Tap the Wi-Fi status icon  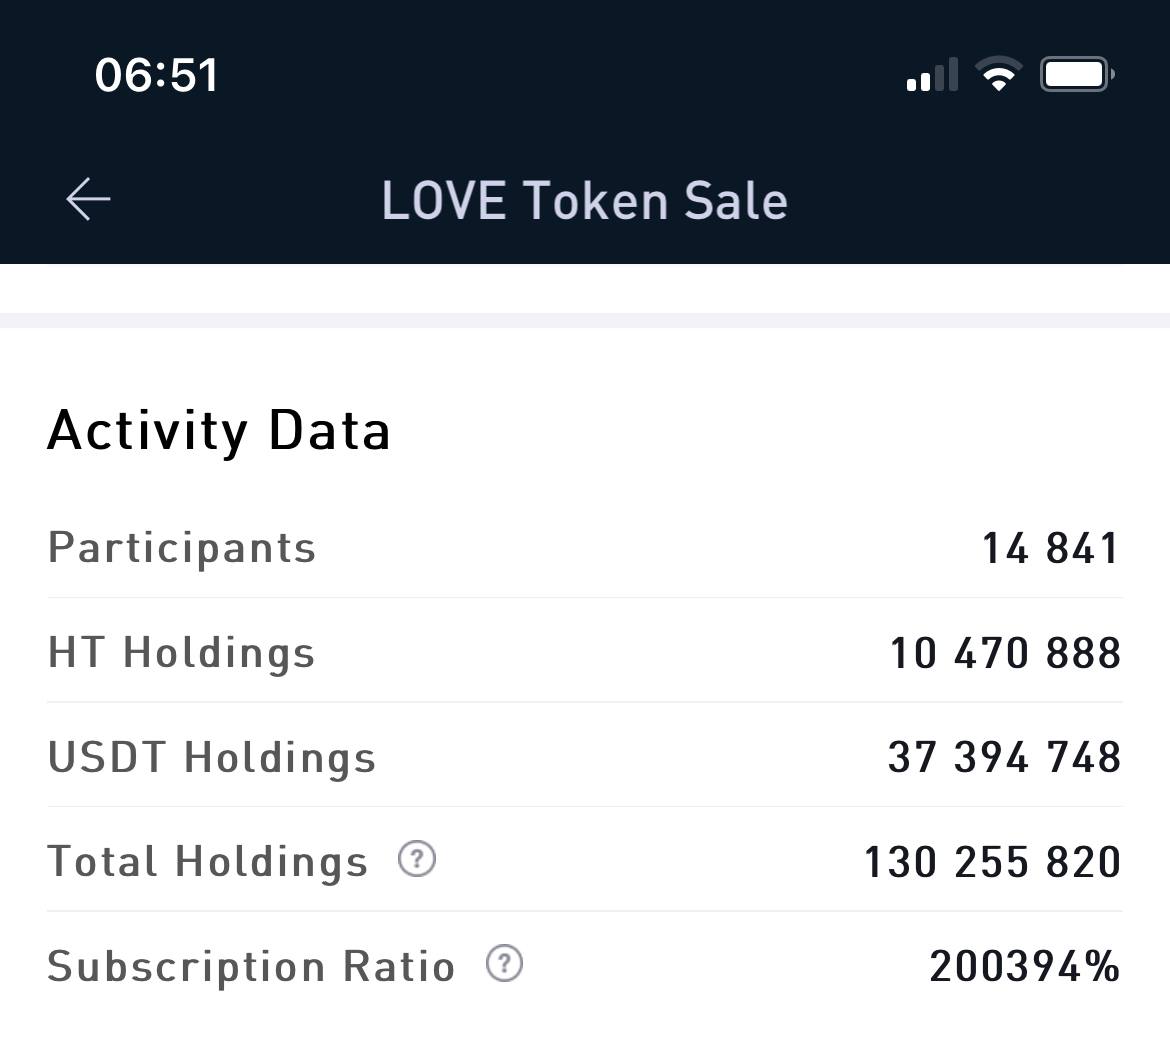pyautogui.click(x=998, y=74)
